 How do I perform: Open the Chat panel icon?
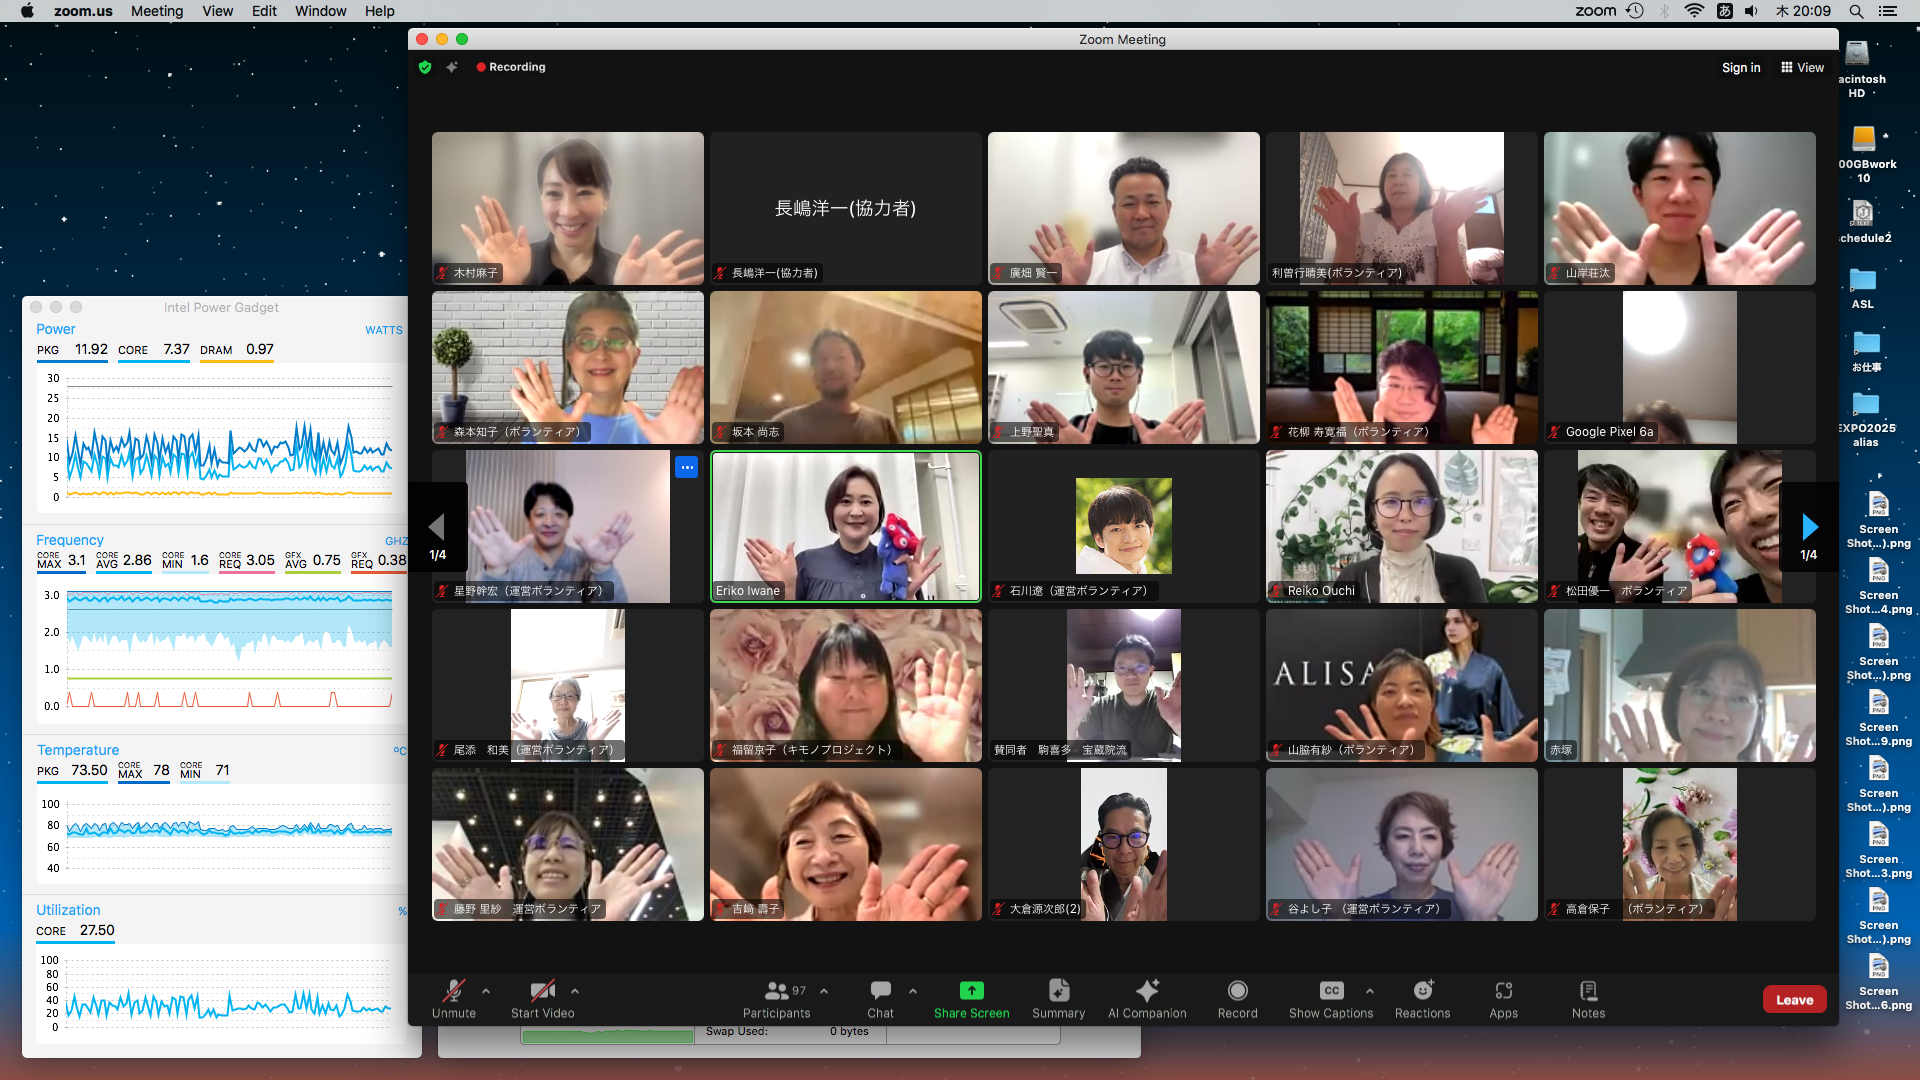(880, 991)
